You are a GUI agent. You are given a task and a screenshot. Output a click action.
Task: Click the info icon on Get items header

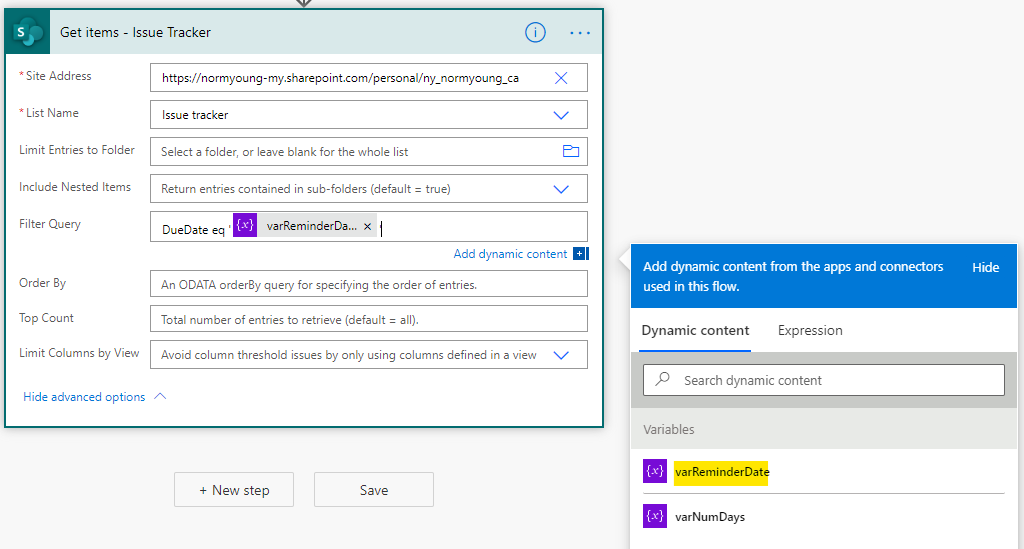[x=535, y=32]
